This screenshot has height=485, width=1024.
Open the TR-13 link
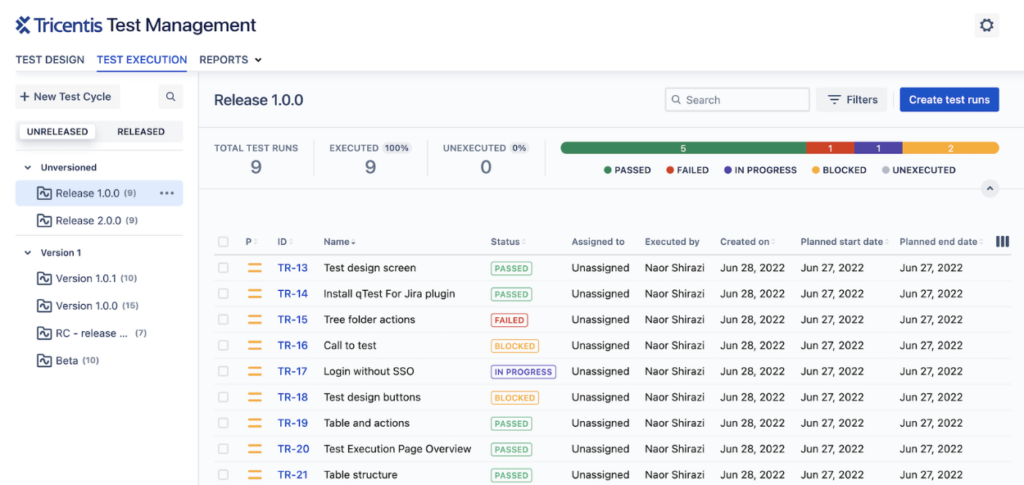click(x=293, y=268)
